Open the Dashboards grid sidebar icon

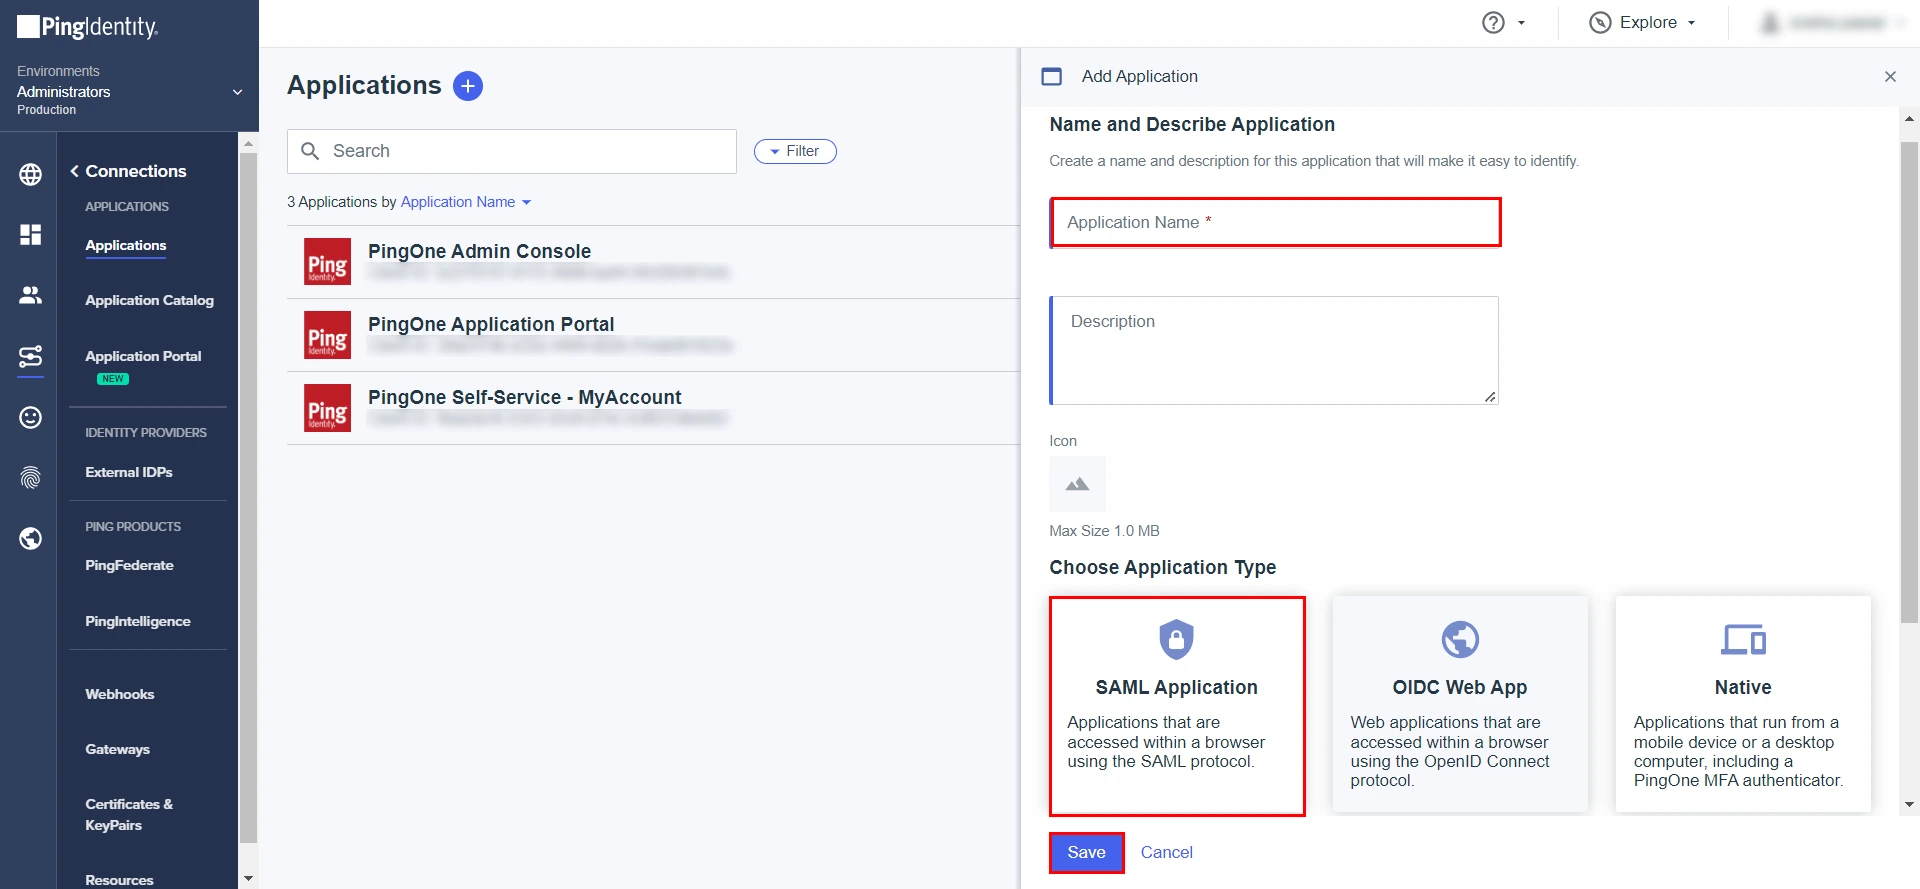(x=31, y=234)
